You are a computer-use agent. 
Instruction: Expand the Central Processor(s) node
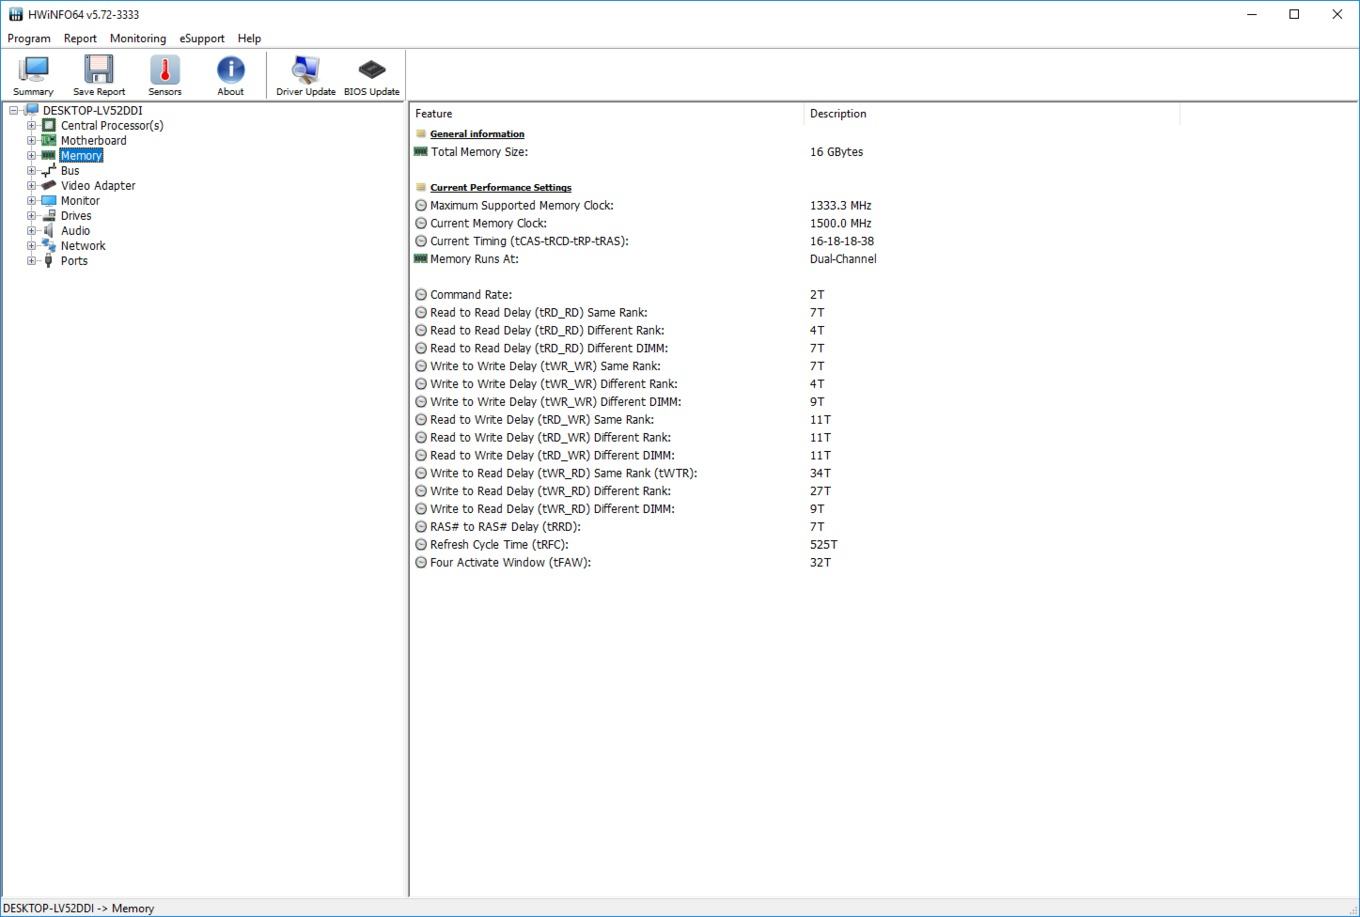click(31, 126)
